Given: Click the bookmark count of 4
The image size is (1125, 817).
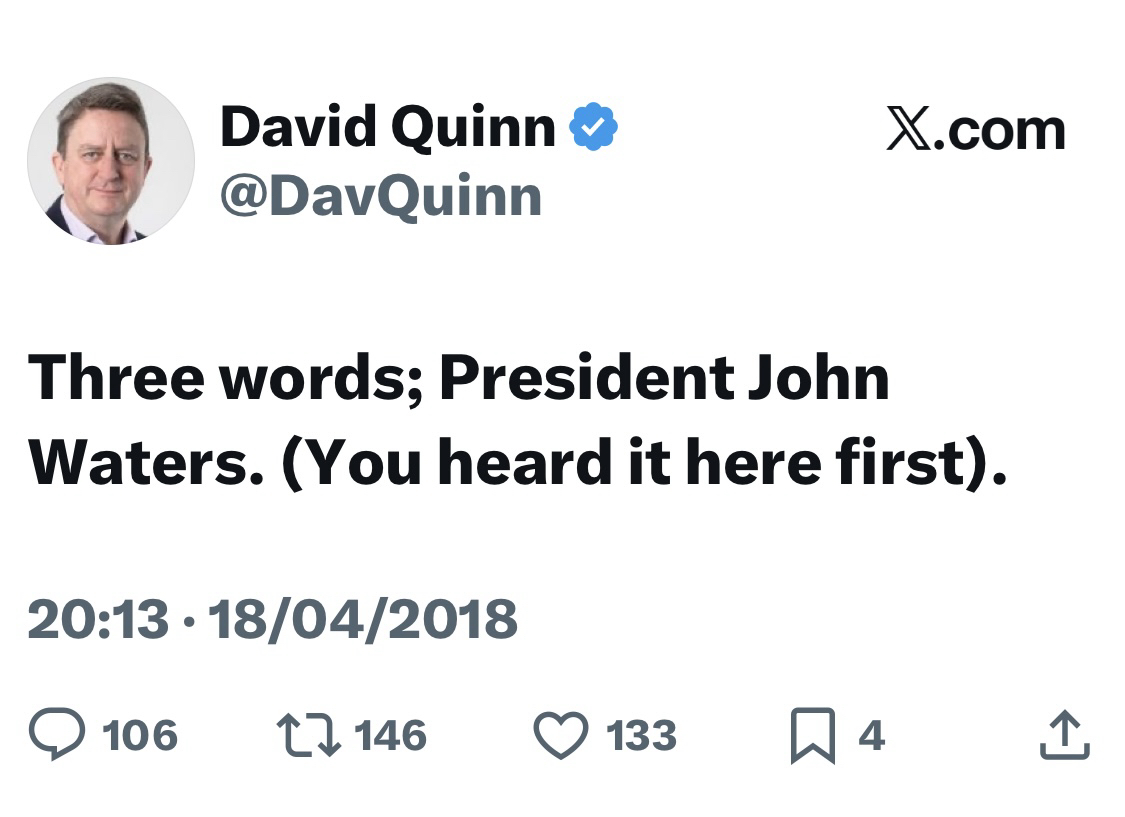Looking at the screenshot, I should pyautogui.click(x=871, y=736).
